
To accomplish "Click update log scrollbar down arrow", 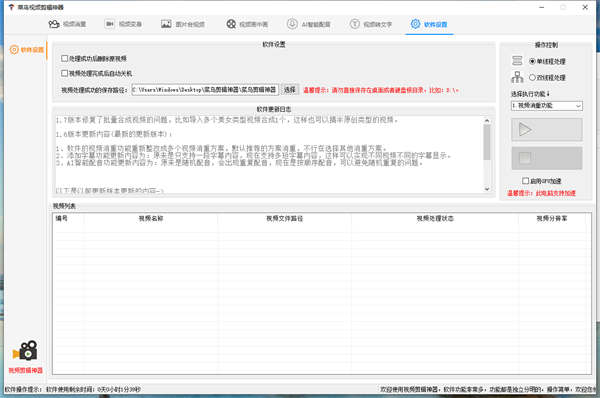I will (x=487, y=189).
